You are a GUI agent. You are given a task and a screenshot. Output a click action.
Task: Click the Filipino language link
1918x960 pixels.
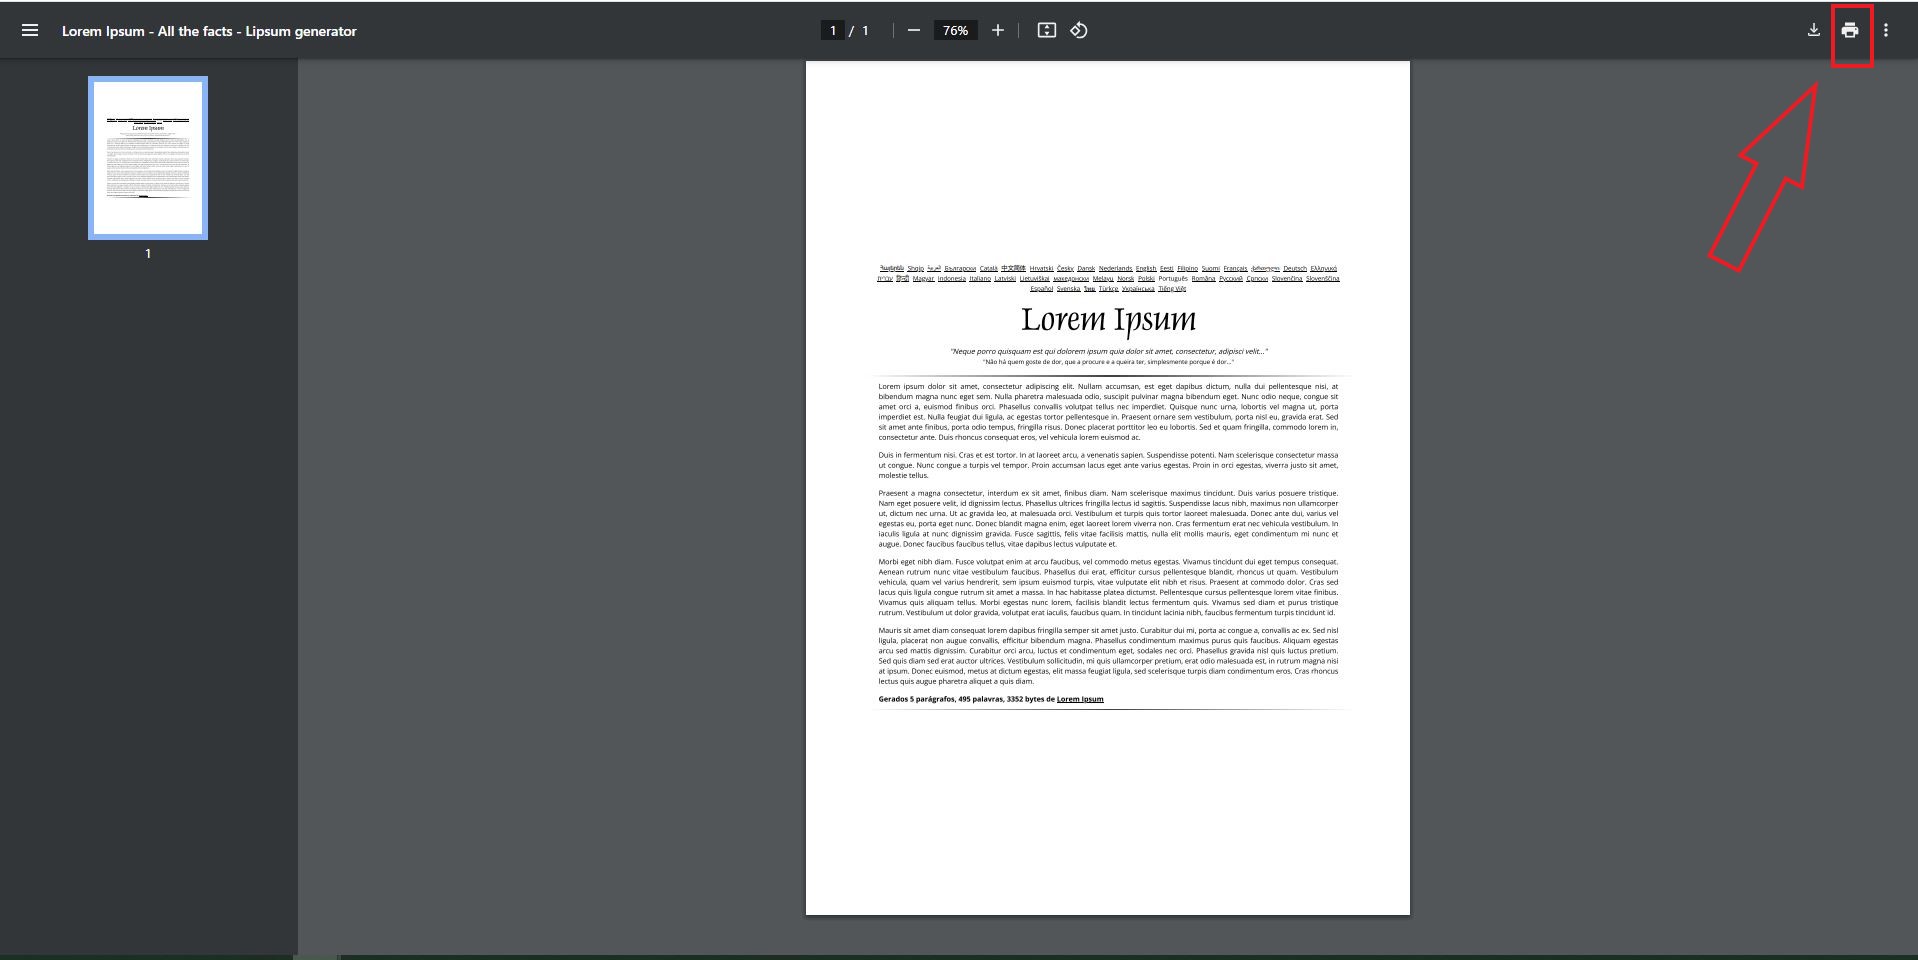(1187, 268)
